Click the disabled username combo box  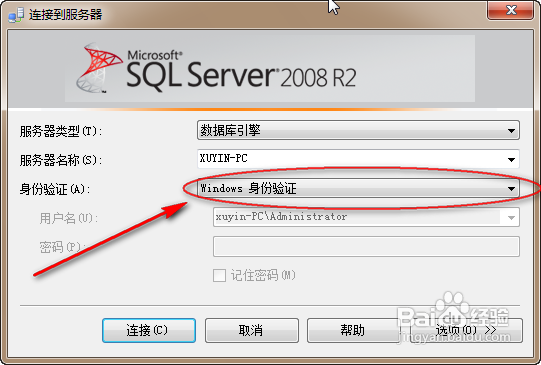(366, 217)
